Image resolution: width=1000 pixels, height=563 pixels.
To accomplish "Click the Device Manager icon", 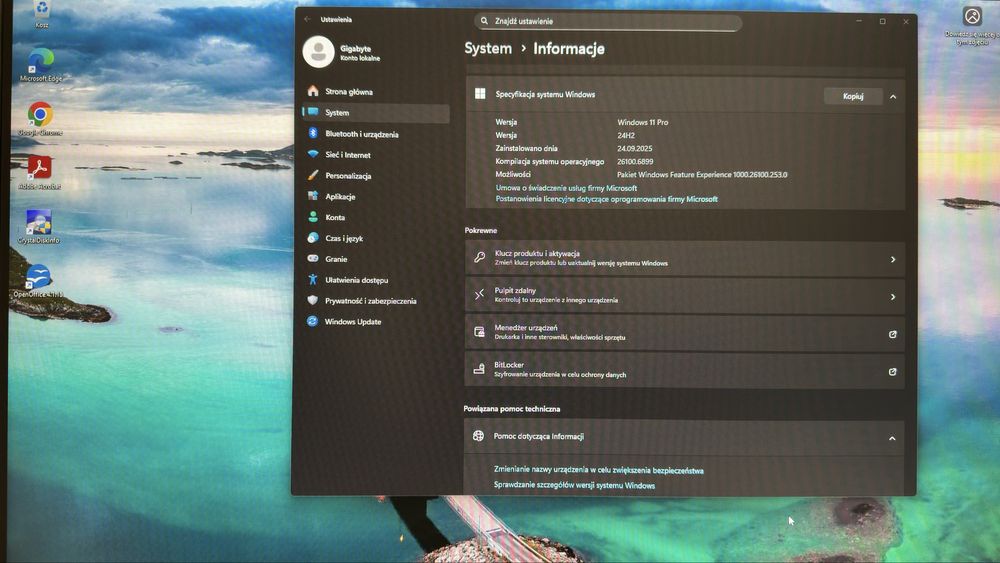I will (x=480, y=332).
